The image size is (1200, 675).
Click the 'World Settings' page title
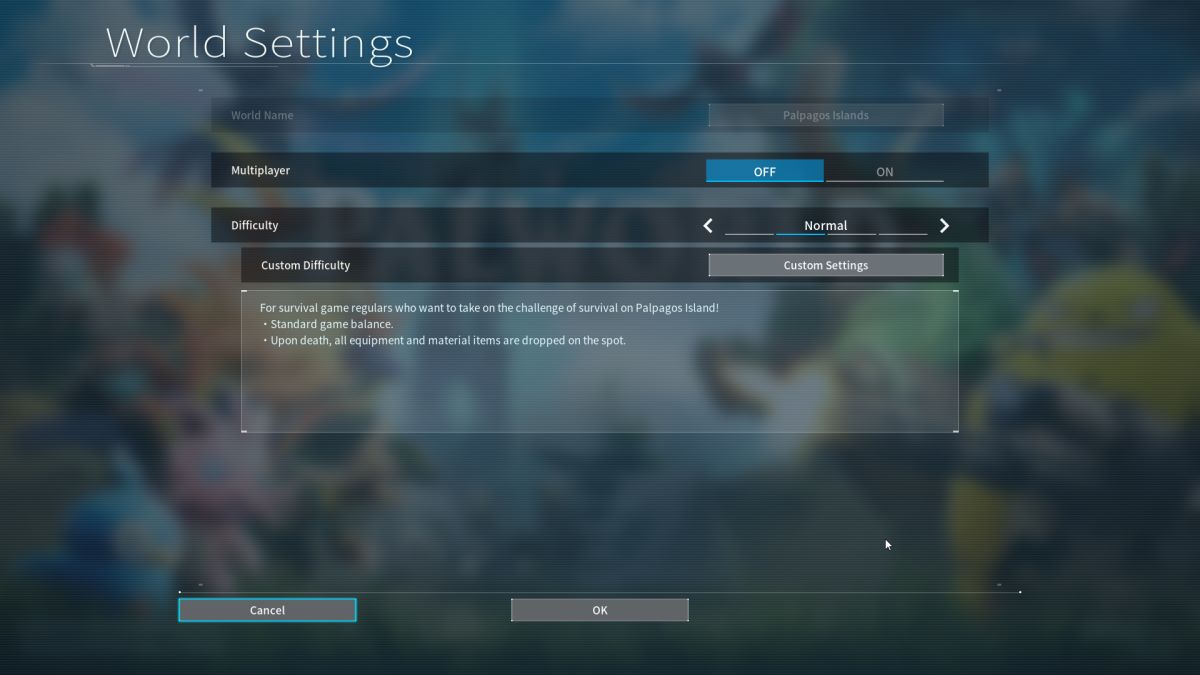click(259, 44)
